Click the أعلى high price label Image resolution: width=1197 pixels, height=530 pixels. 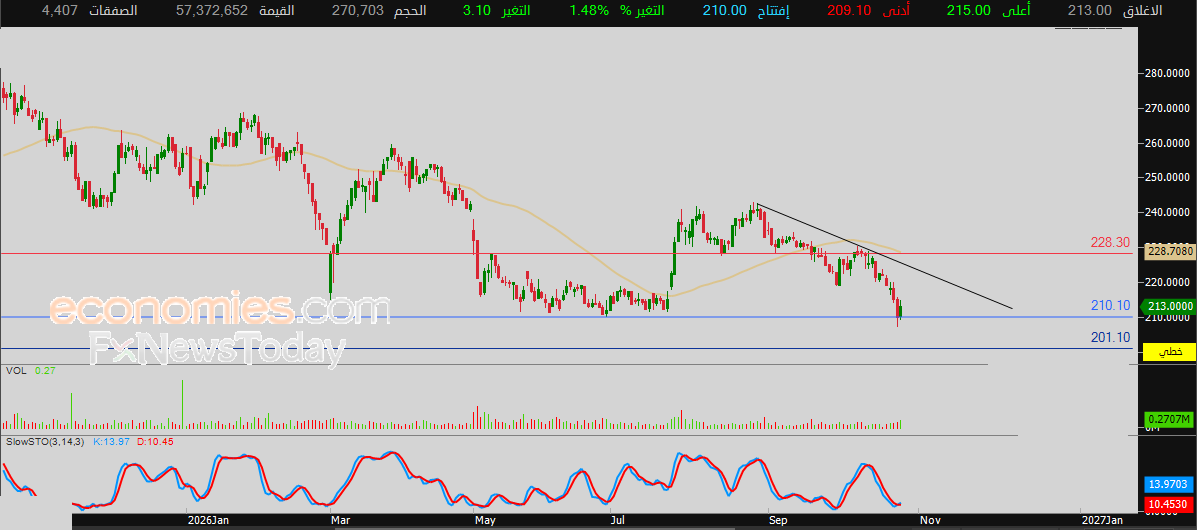1018,11
